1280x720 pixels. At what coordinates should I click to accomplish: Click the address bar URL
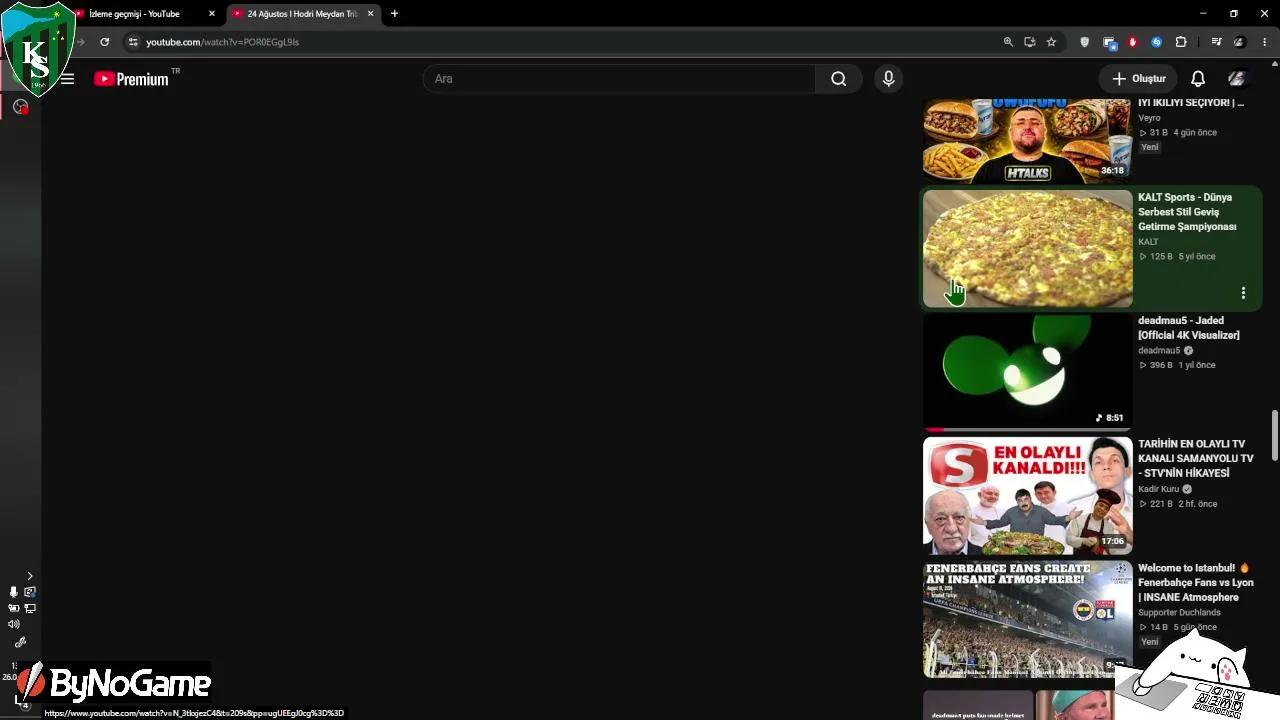[x=223, y=42]
